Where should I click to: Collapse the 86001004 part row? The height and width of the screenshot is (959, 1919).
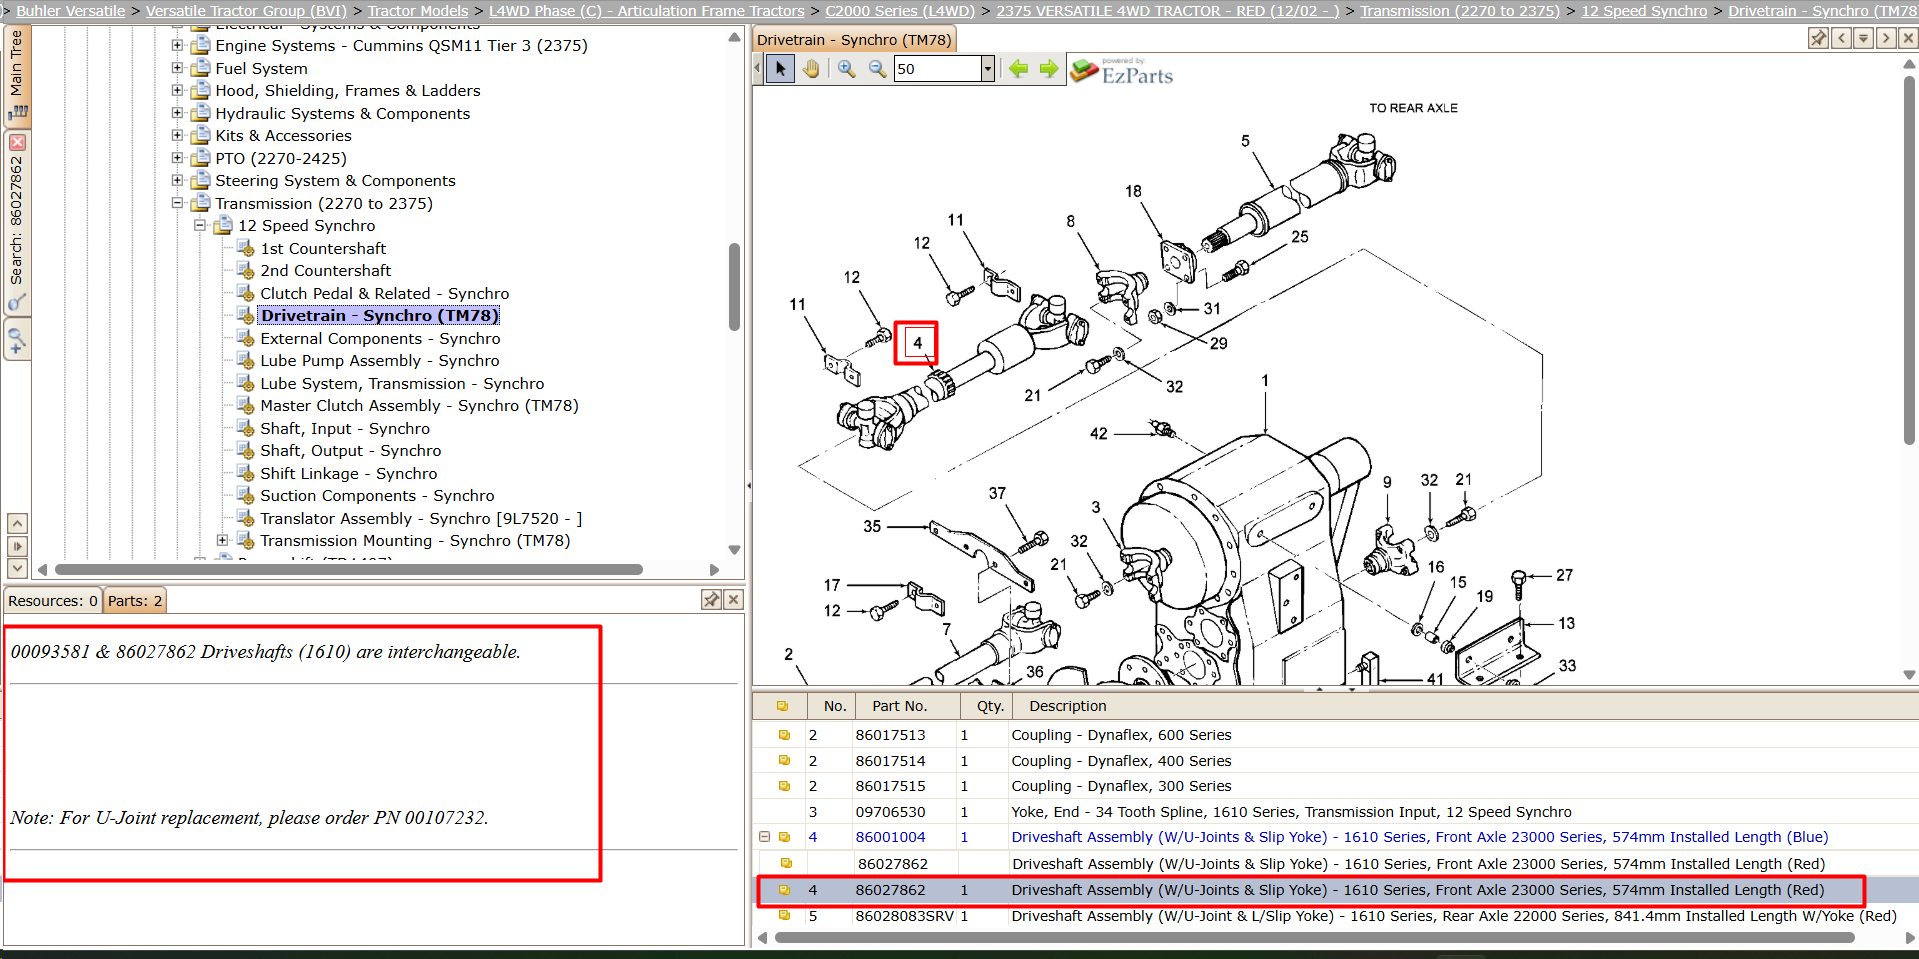pos(764,837)
